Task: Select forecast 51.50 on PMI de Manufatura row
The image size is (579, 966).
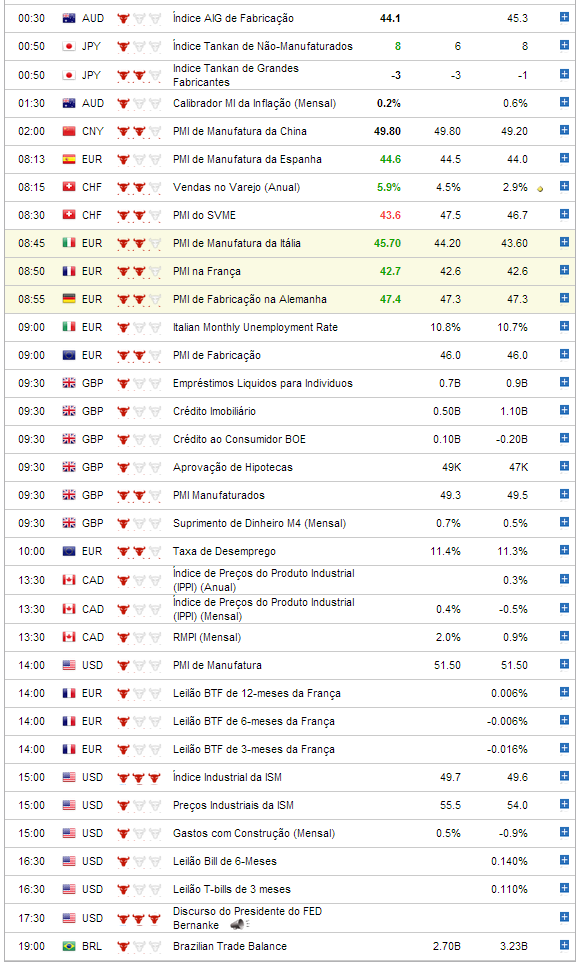Action: click(447, 665)
